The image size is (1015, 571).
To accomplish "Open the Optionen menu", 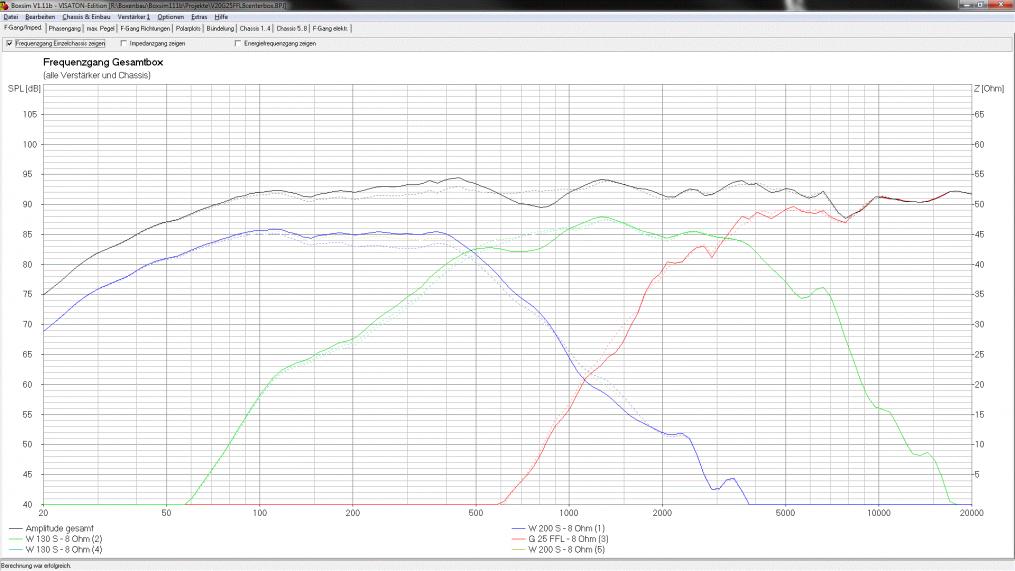I will pos(170,17).
